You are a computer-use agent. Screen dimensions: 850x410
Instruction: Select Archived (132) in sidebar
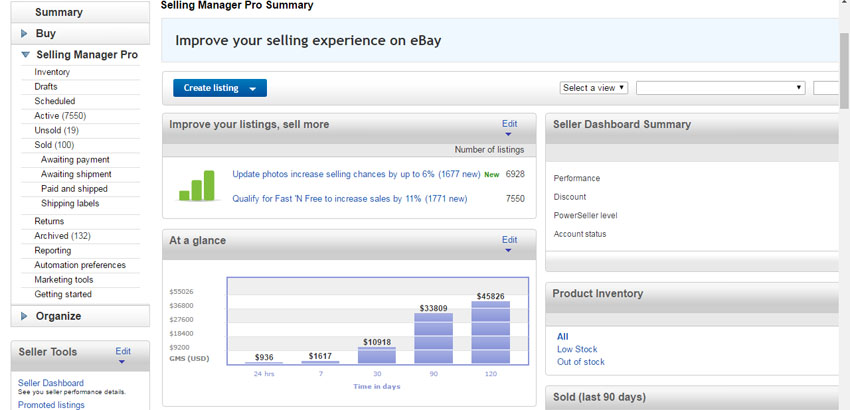[62, 236]
